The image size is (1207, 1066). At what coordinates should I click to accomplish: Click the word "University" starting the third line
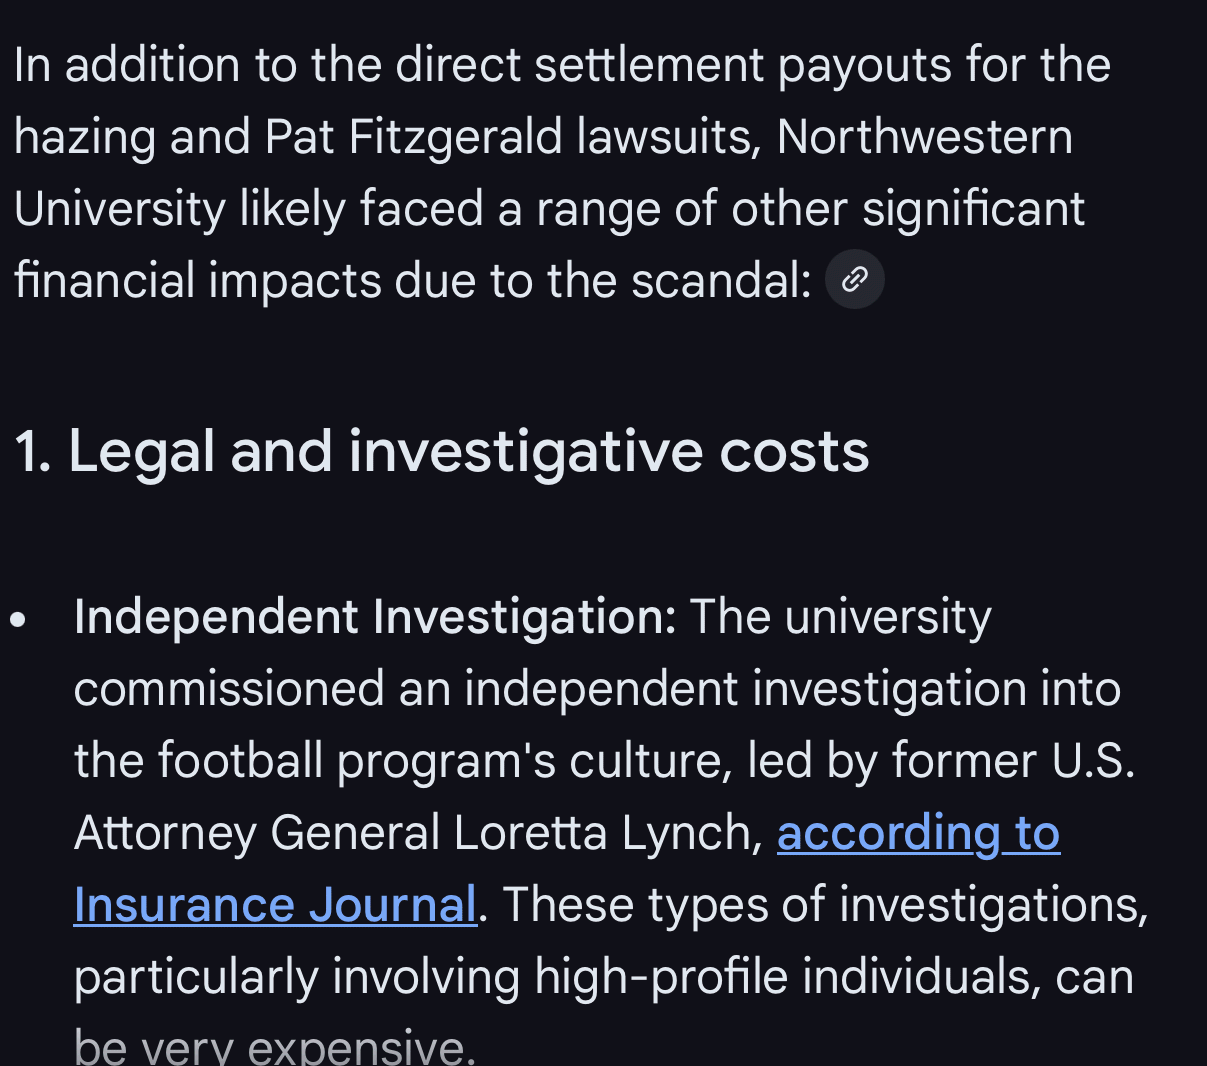[120, 209]
